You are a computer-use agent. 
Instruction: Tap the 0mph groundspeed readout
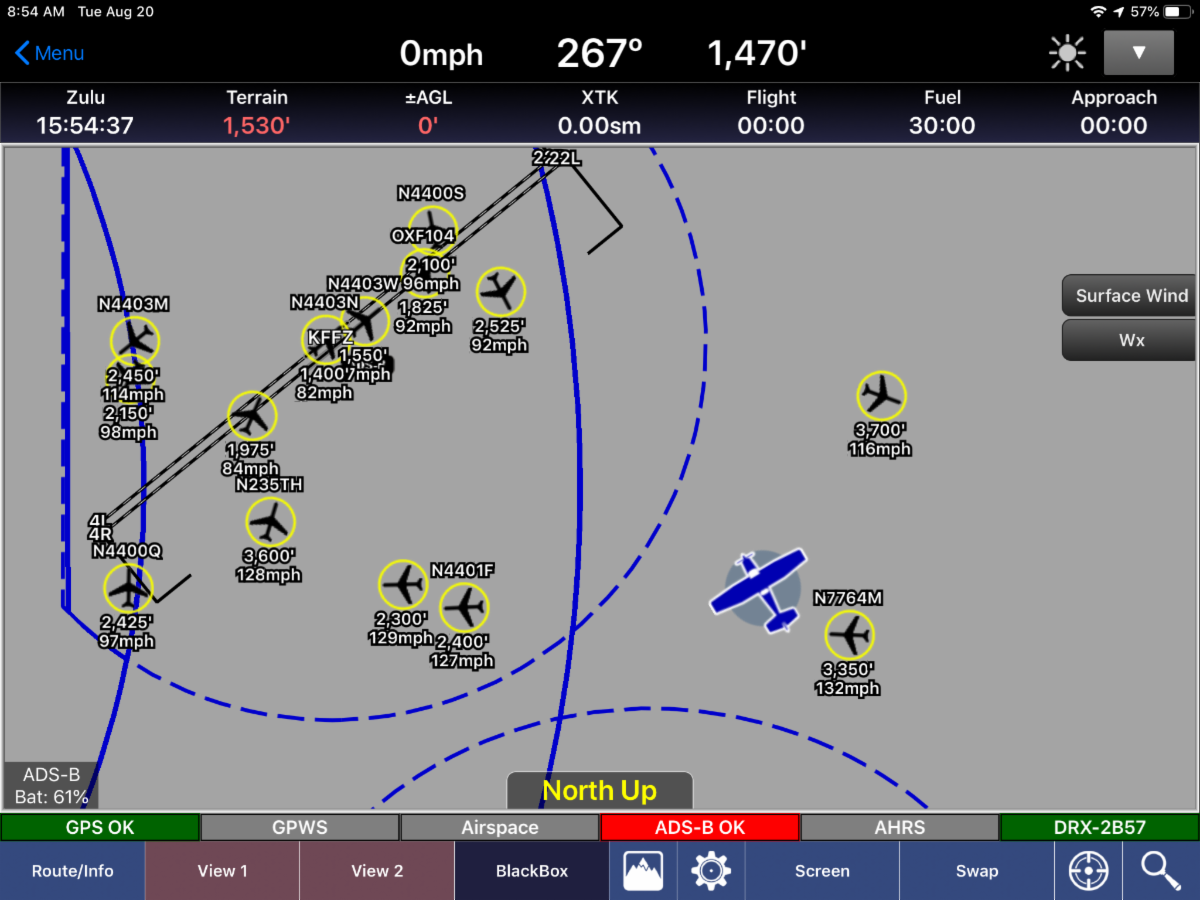click(x=441, y=54)
